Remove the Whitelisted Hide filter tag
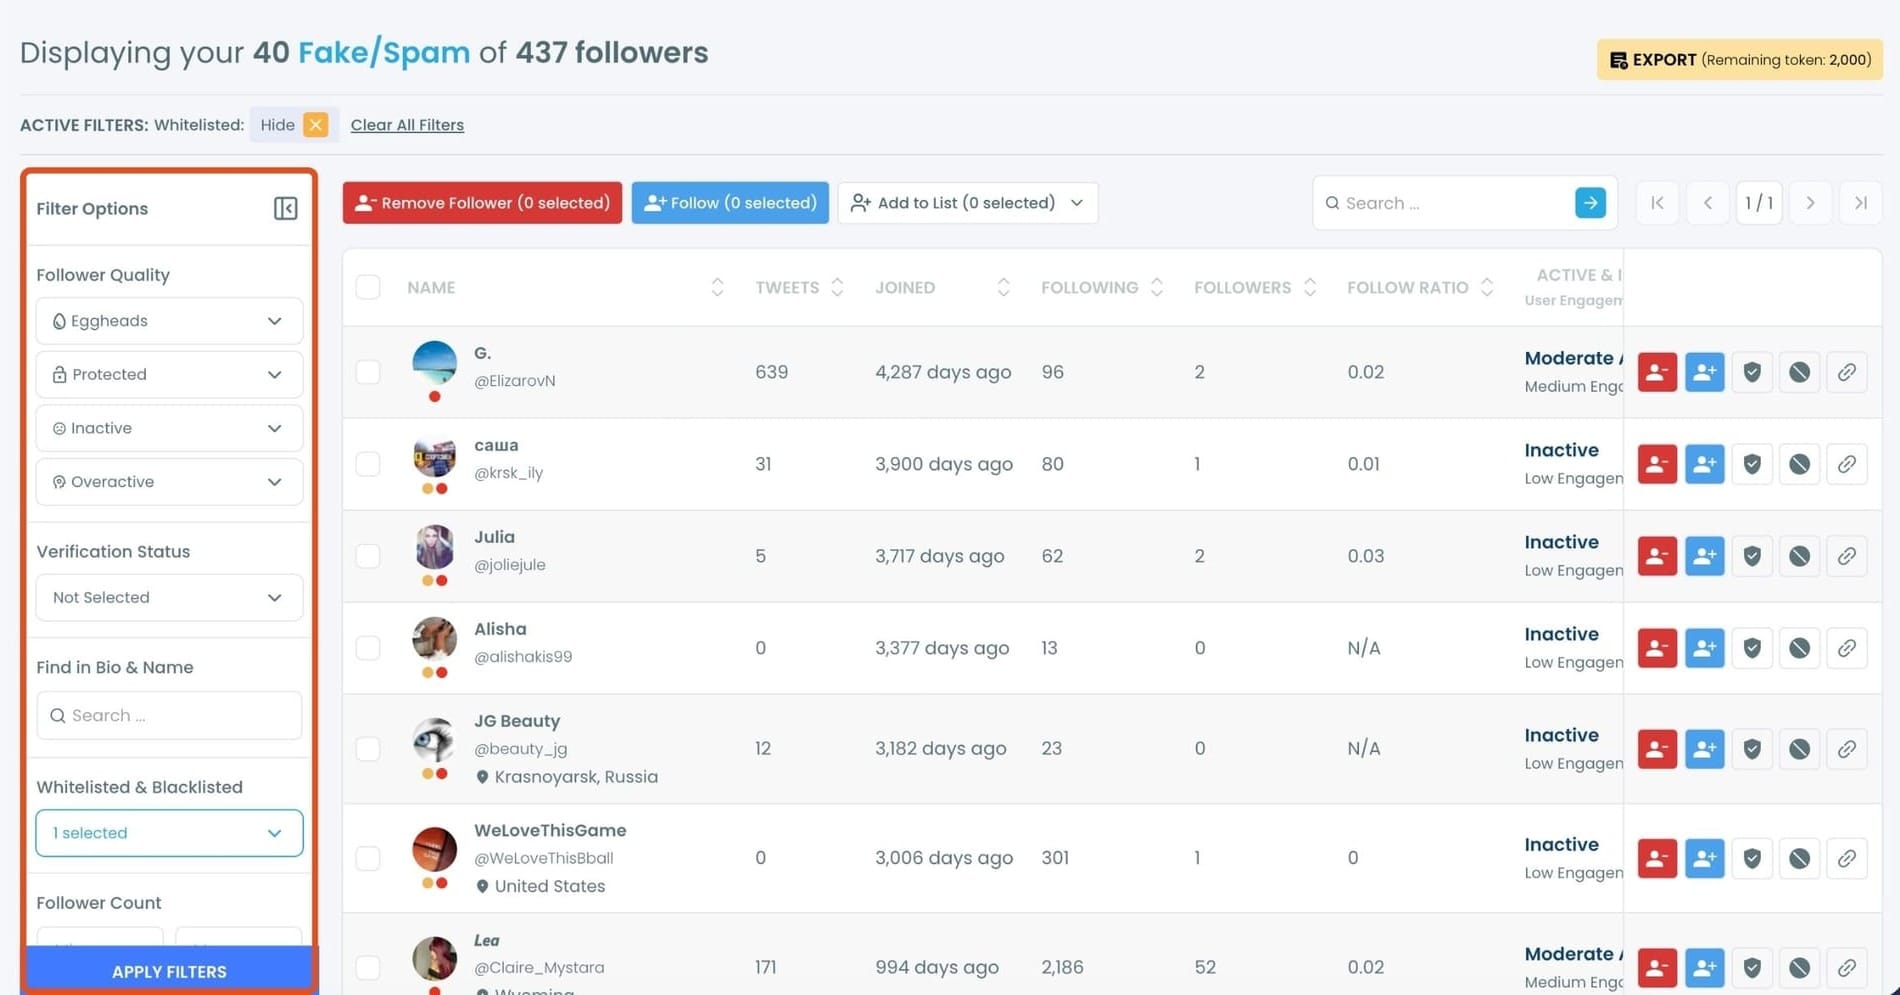 pyautogui.click(x=316, y=125)
